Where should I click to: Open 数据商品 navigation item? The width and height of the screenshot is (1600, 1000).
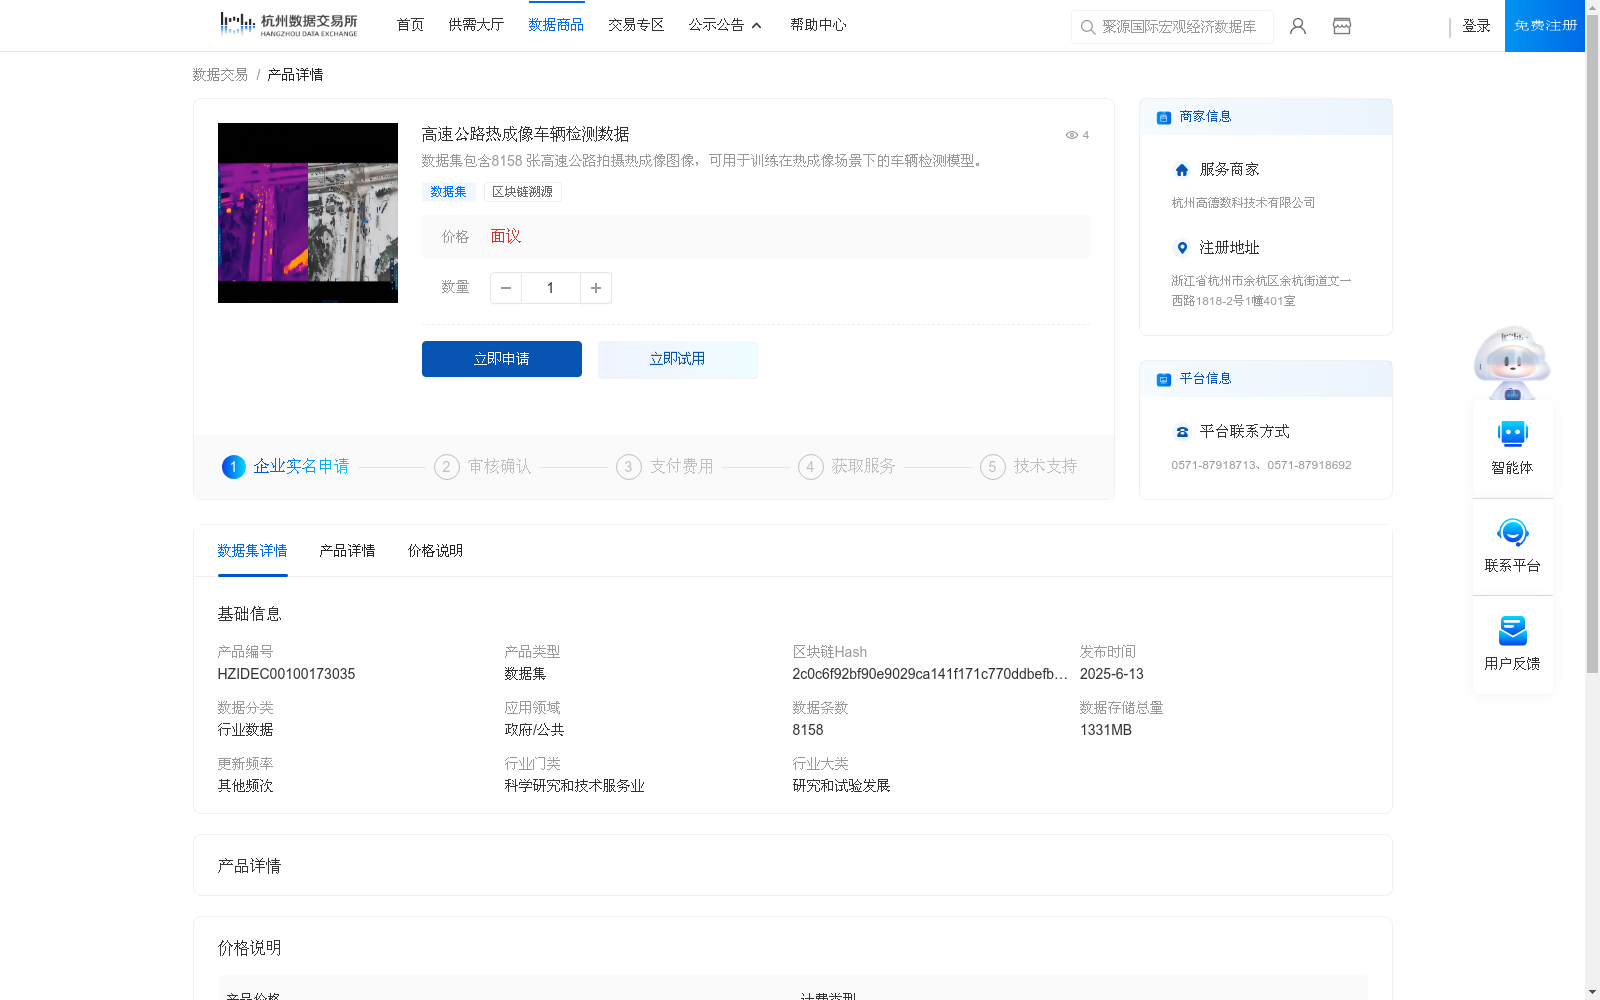[x=556, y=25]
